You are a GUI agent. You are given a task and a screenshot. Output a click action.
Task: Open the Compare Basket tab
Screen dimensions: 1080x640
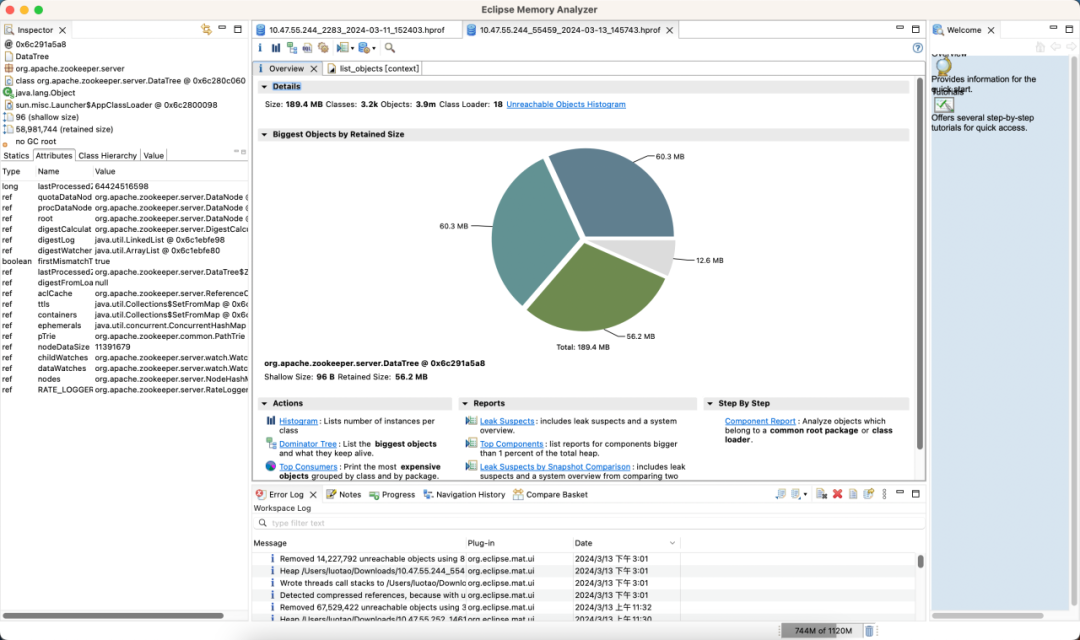coord(550,495)
